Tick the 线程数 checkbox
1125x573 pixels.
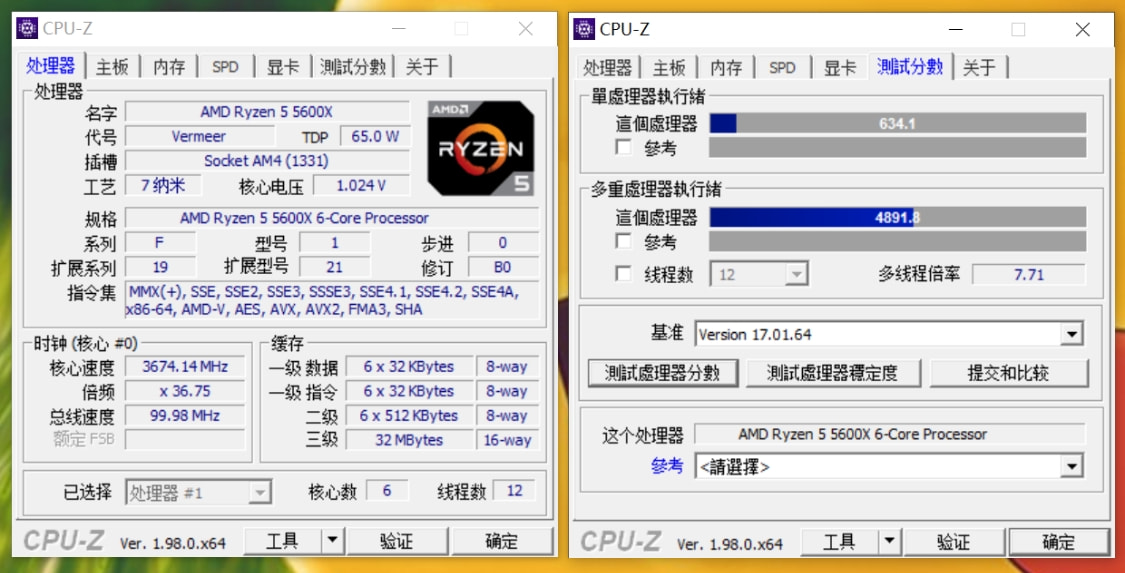(624, 274)
